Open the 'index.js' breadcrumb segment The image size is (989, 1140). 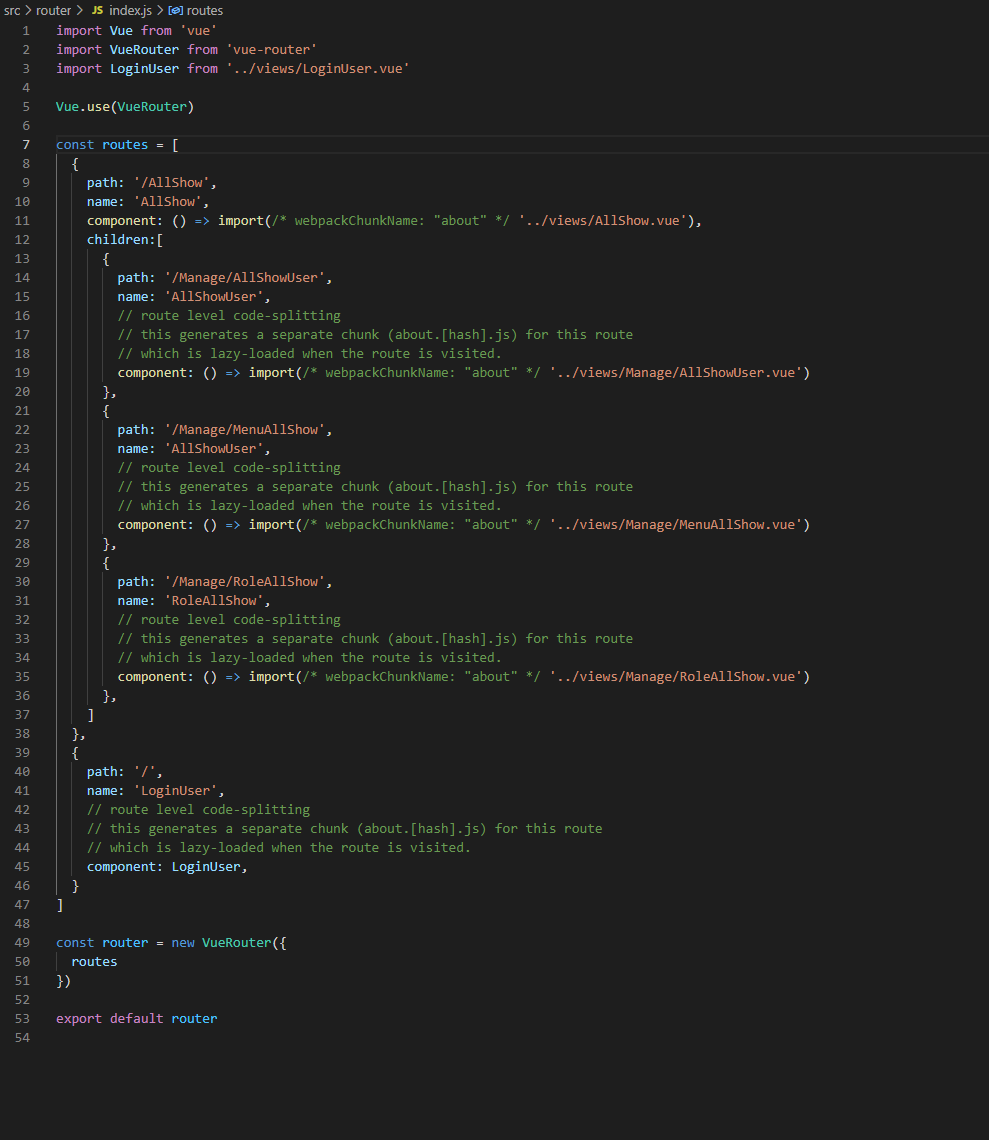pyautogui.click(x=131, y=10)
